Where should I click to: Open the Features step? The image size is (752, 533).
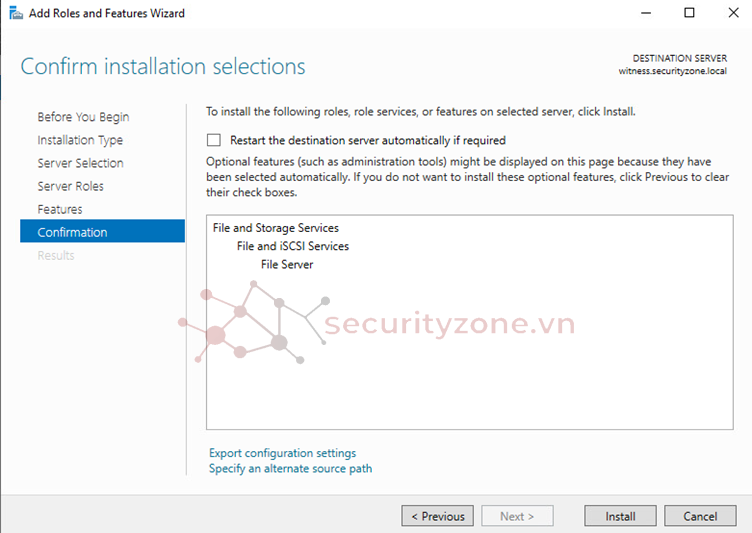pyautogui.click(x=60, y=209)
